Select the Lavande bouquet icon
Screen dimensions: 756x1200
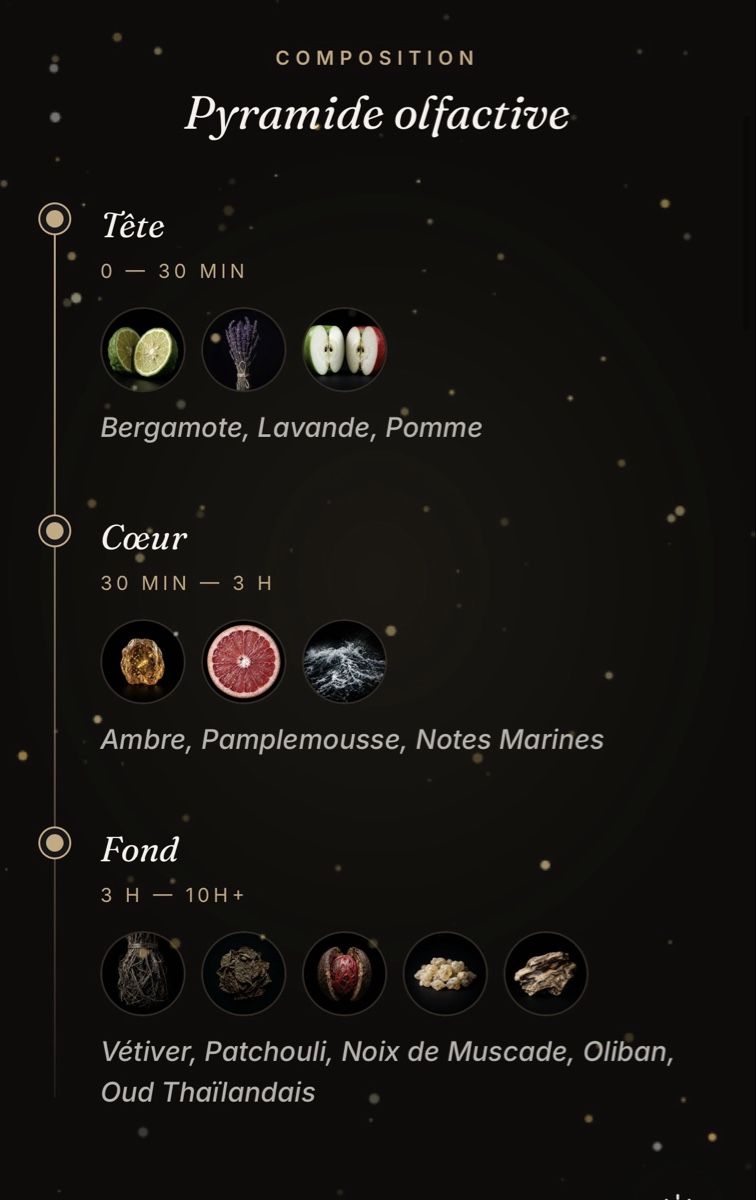point(244,350)
